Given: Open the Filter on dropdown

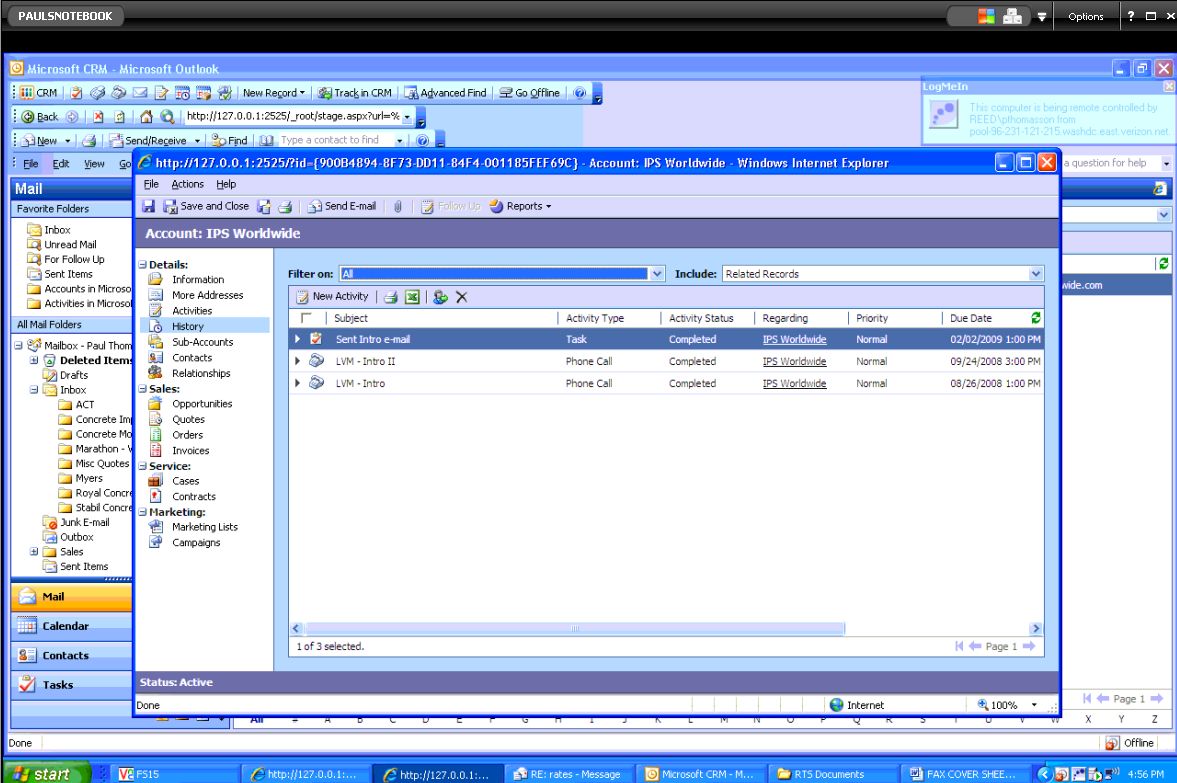Looking at the screenshot, I should (657, 274).
